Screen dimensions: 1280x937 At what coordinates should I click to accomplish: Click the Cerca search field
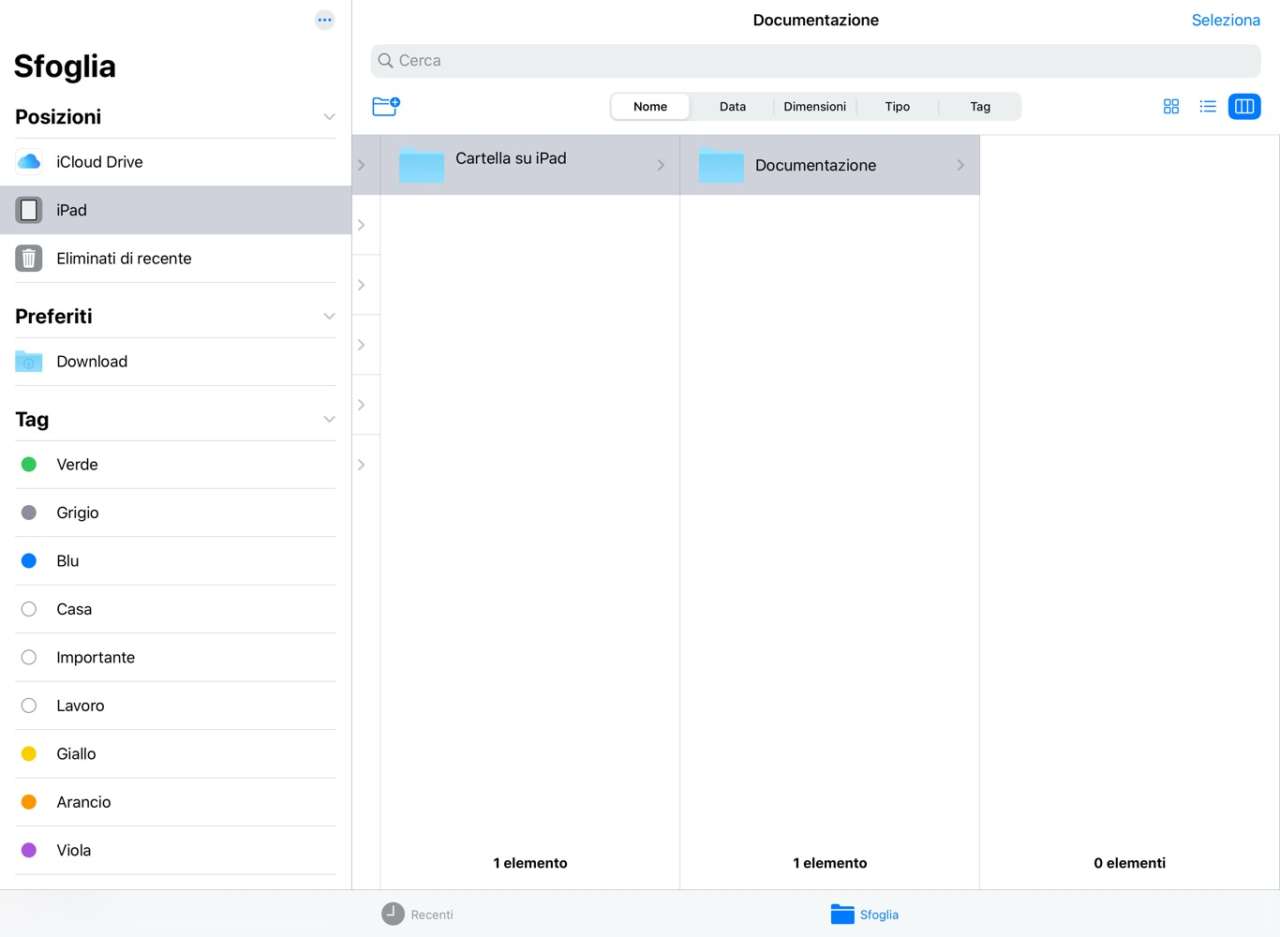coord(816,61)
